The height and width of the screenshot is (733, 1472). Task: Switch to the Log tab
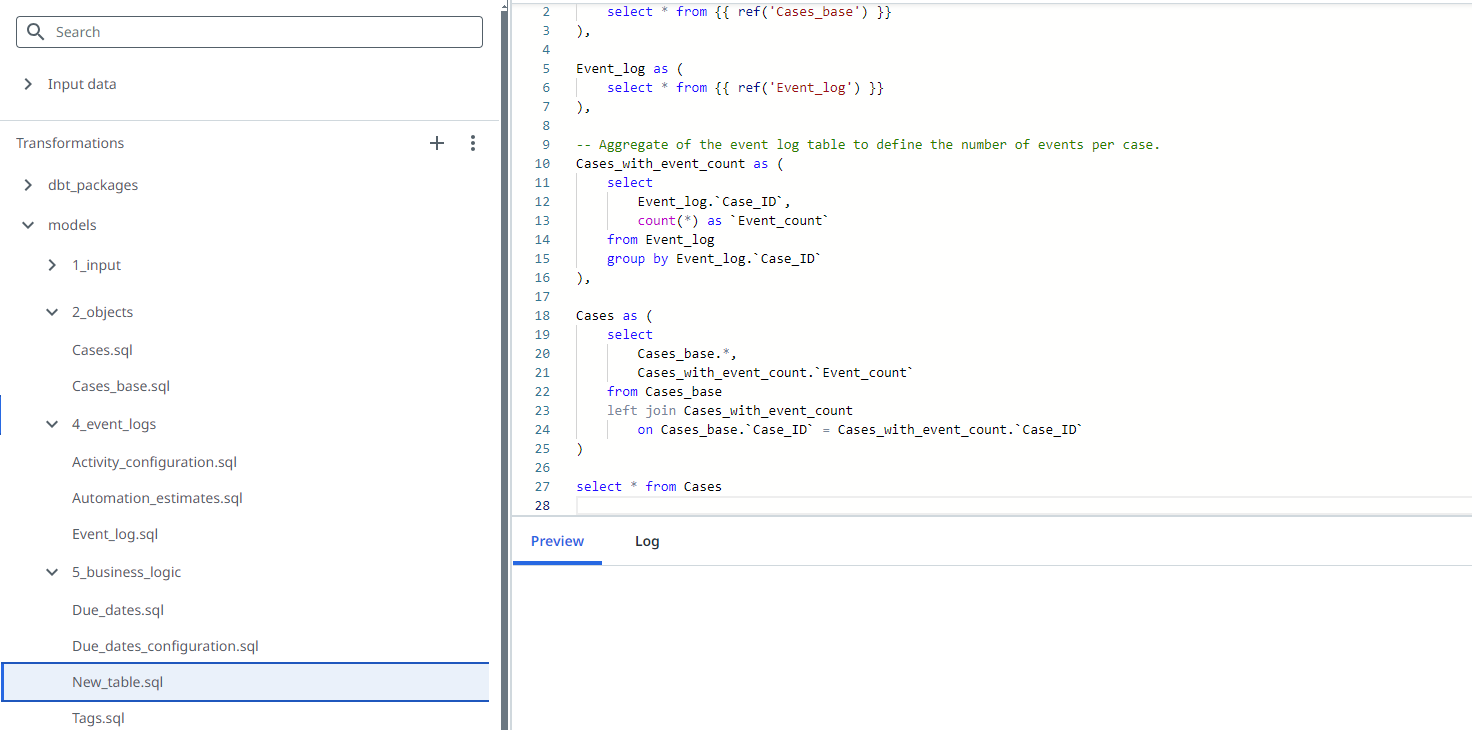click(x=647, y=541)
